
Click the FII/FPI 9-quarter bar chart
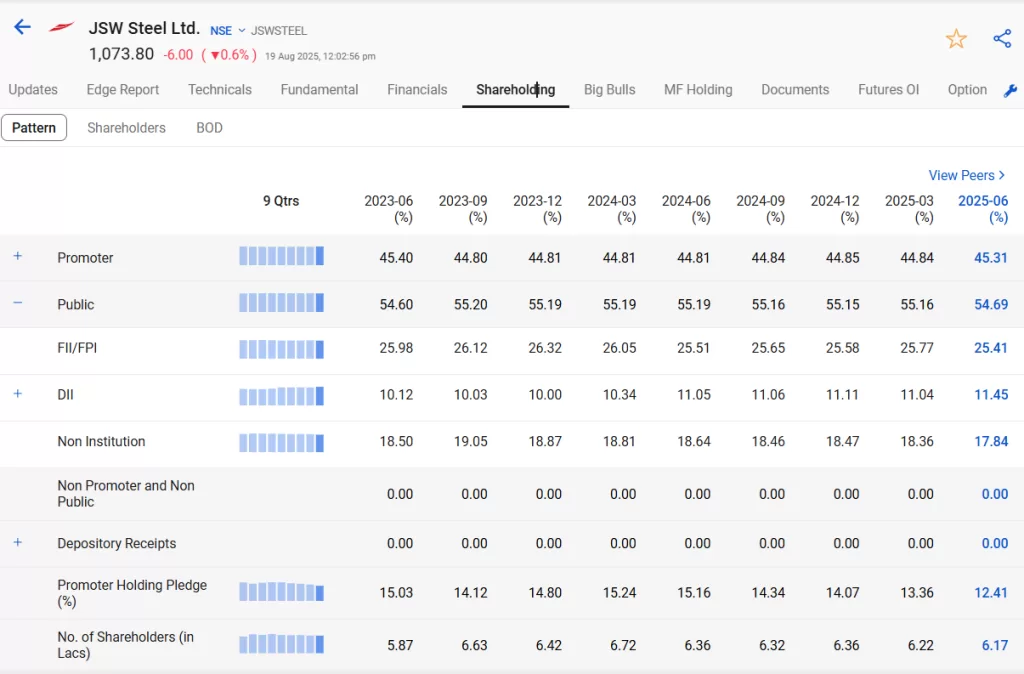[x=281, y=349]
